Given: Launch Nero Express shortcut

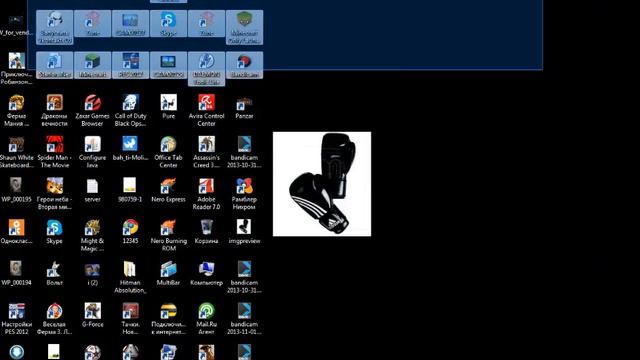Looking at the screenshot, I should 169,190.
